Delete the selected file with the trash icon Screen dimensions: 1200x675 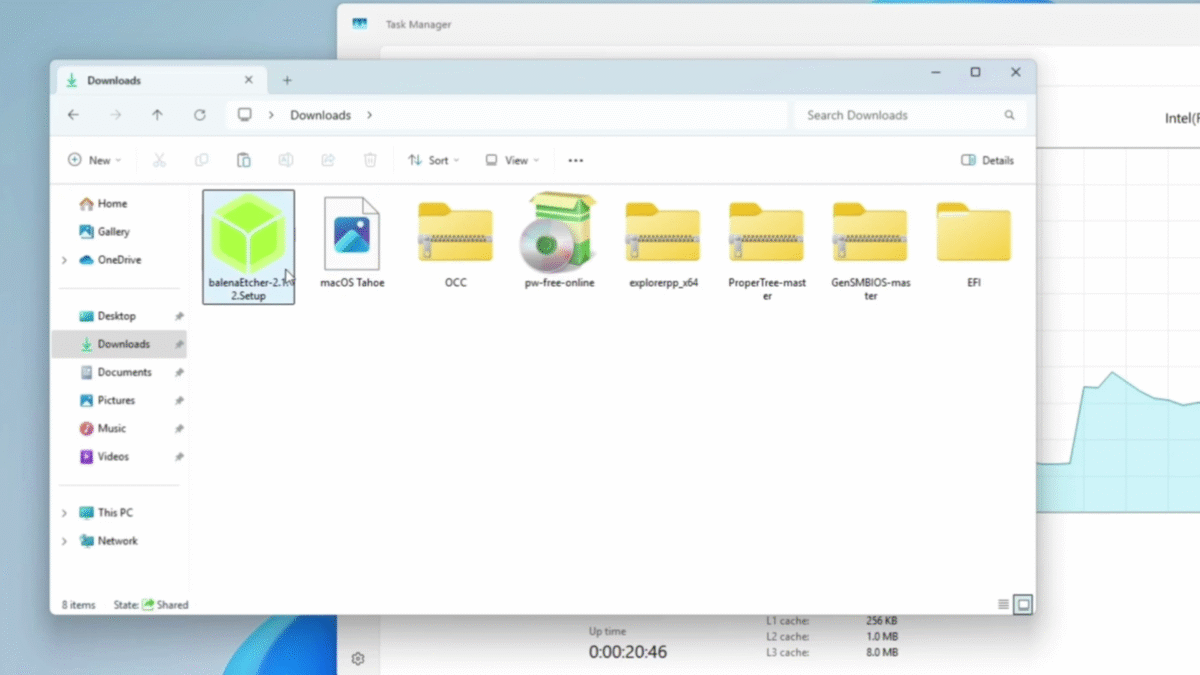pyautogui.click(x=369, y=159)
